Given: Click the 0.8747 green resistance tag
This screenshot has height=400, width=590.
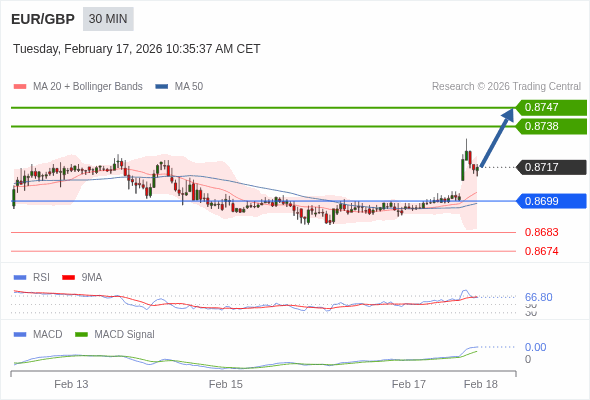Looking at the screenshot, I should pyautogui.click(x=551, y=108).
